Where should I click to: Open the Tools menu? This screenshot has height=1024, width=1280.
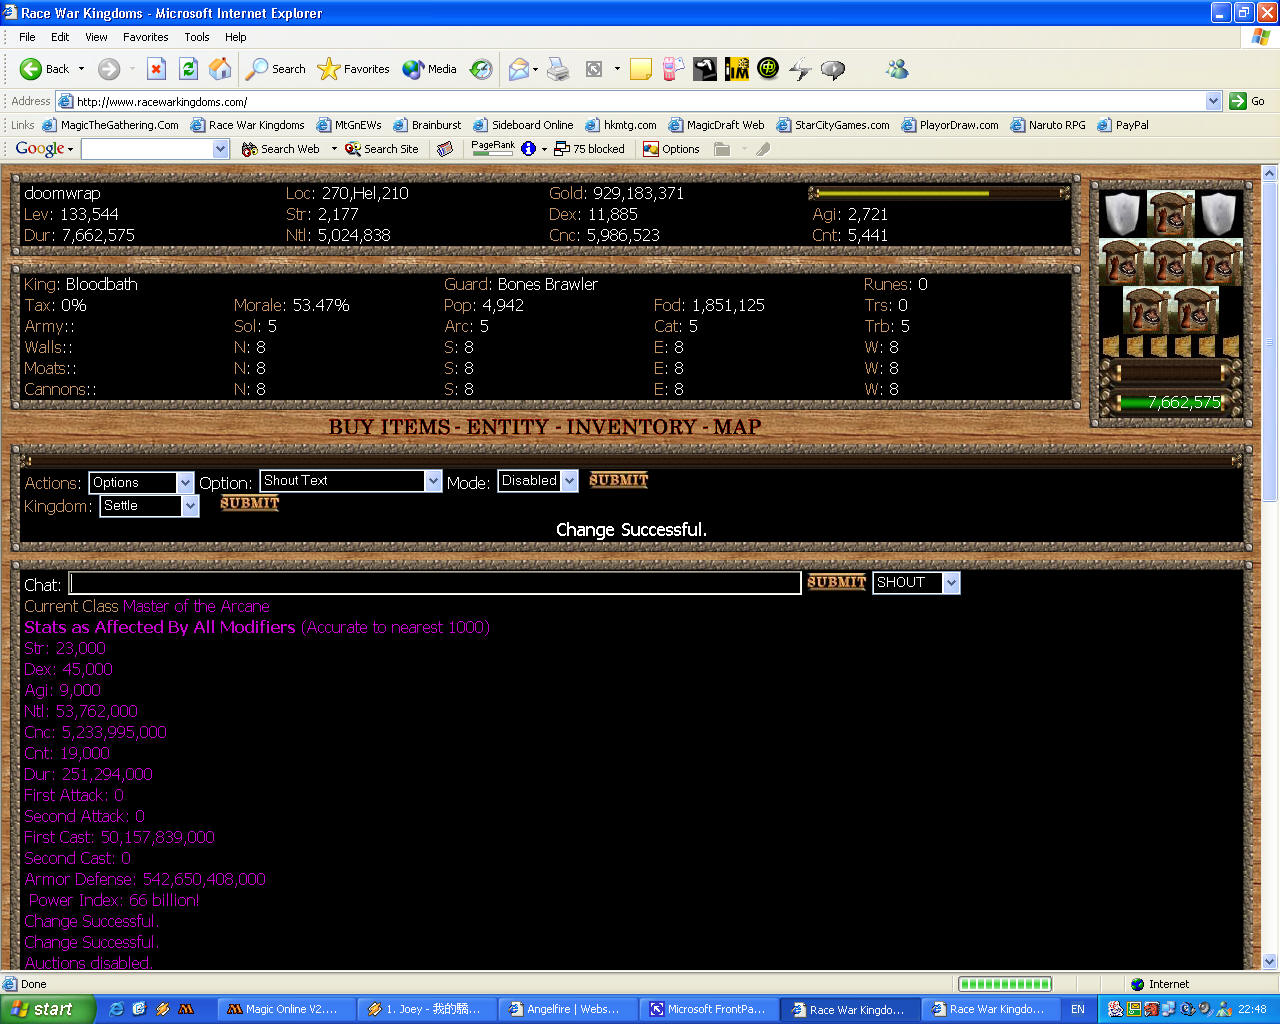click(x=196, y=37)
